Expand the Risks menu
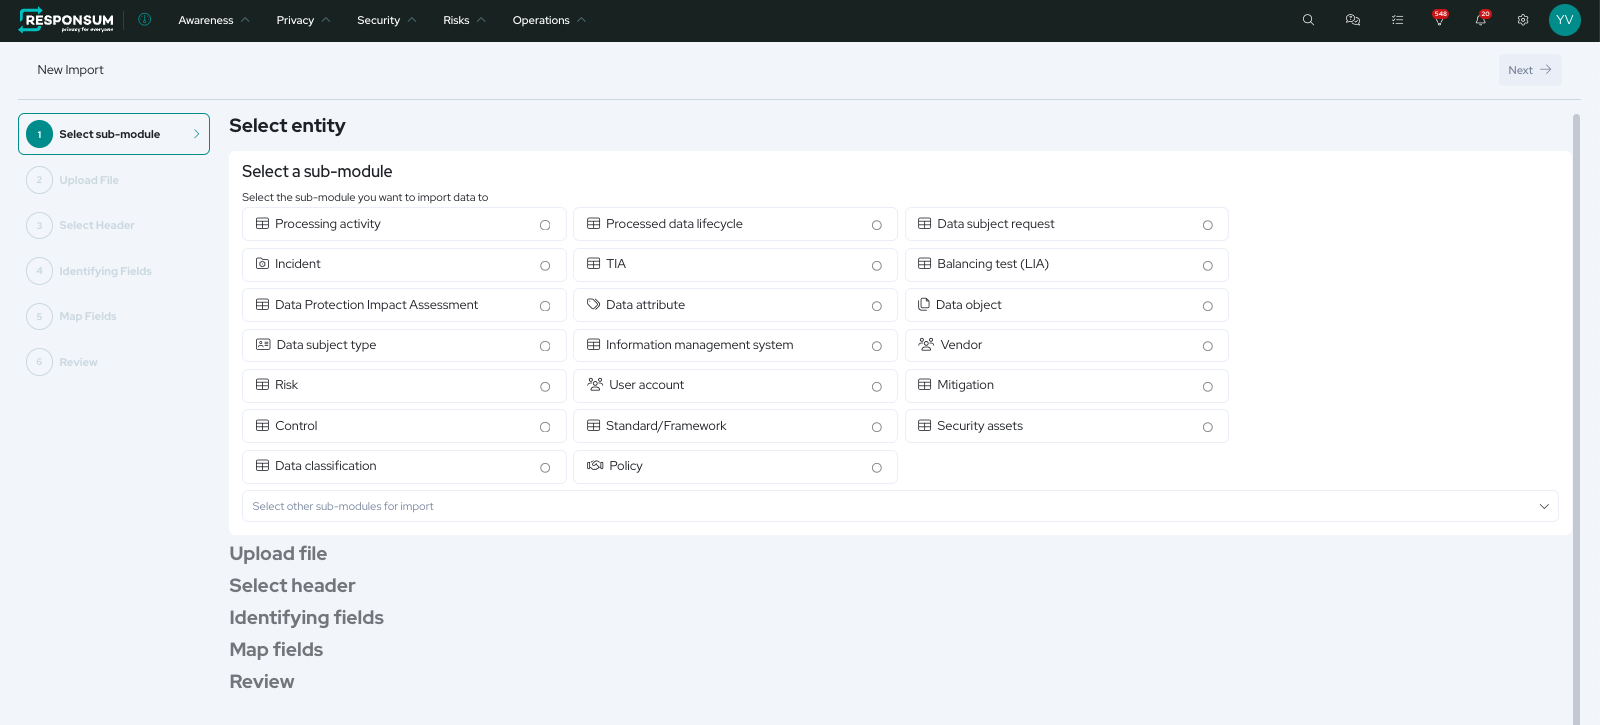Image resolution: width=1600 pixels, height=725 pixels. pyautogui.click(x=464, y=20)
